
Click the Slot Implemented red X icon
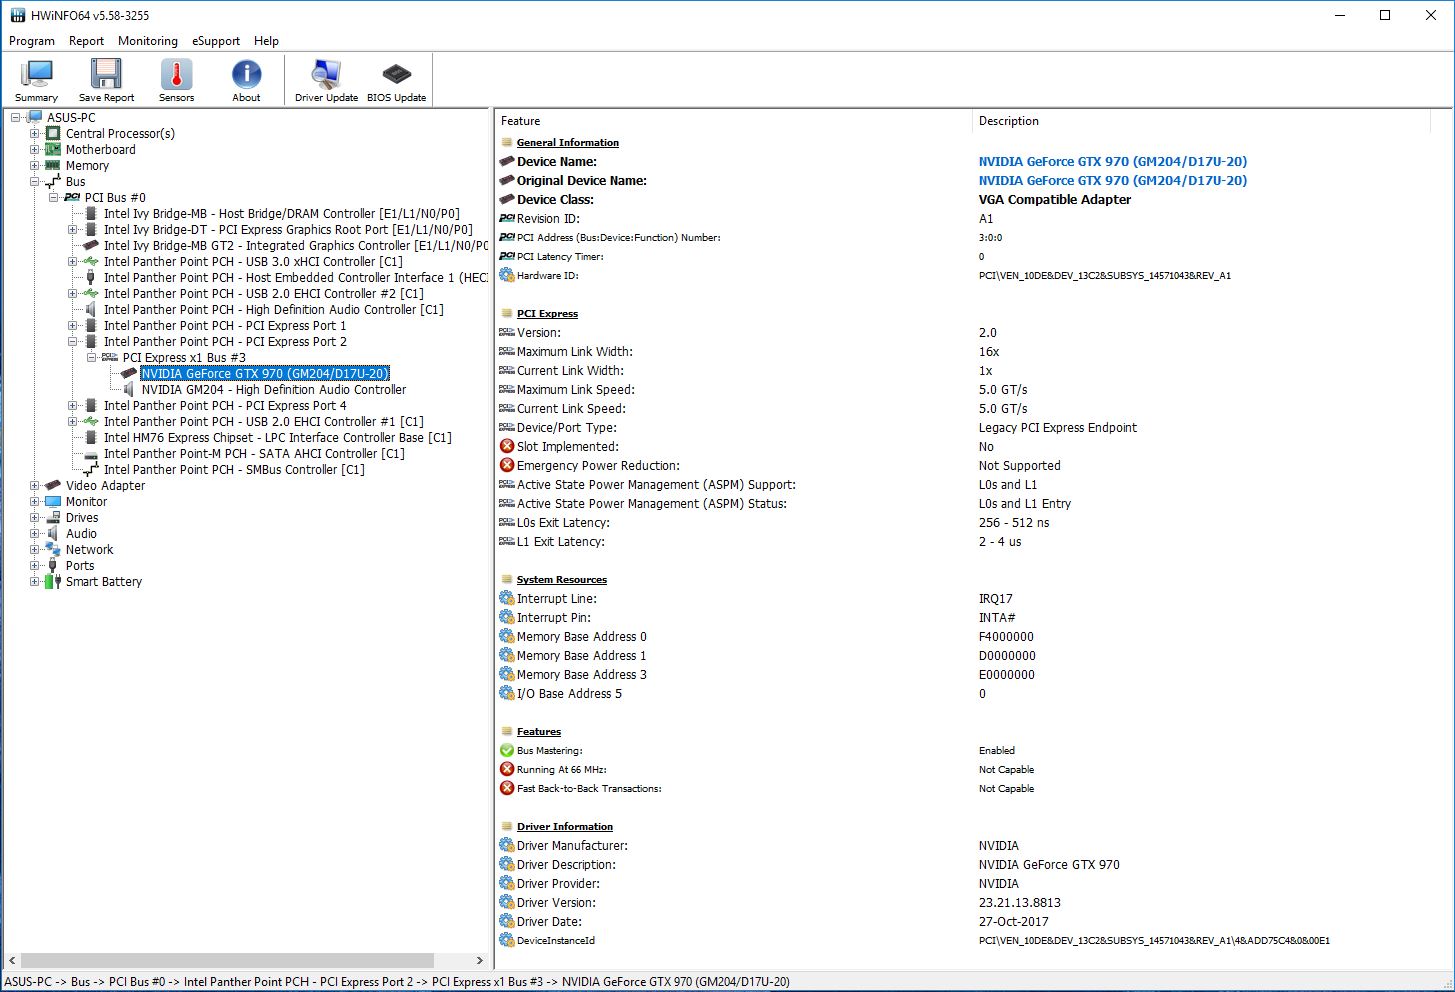507,446
